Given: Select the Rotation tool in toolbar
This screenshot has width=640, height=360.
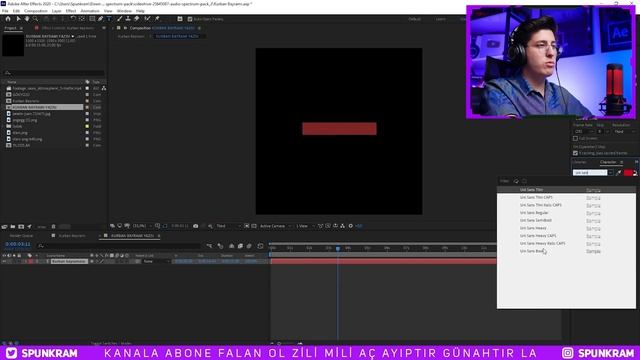Looking at the screenshot, I should click(x=73, y=19).
